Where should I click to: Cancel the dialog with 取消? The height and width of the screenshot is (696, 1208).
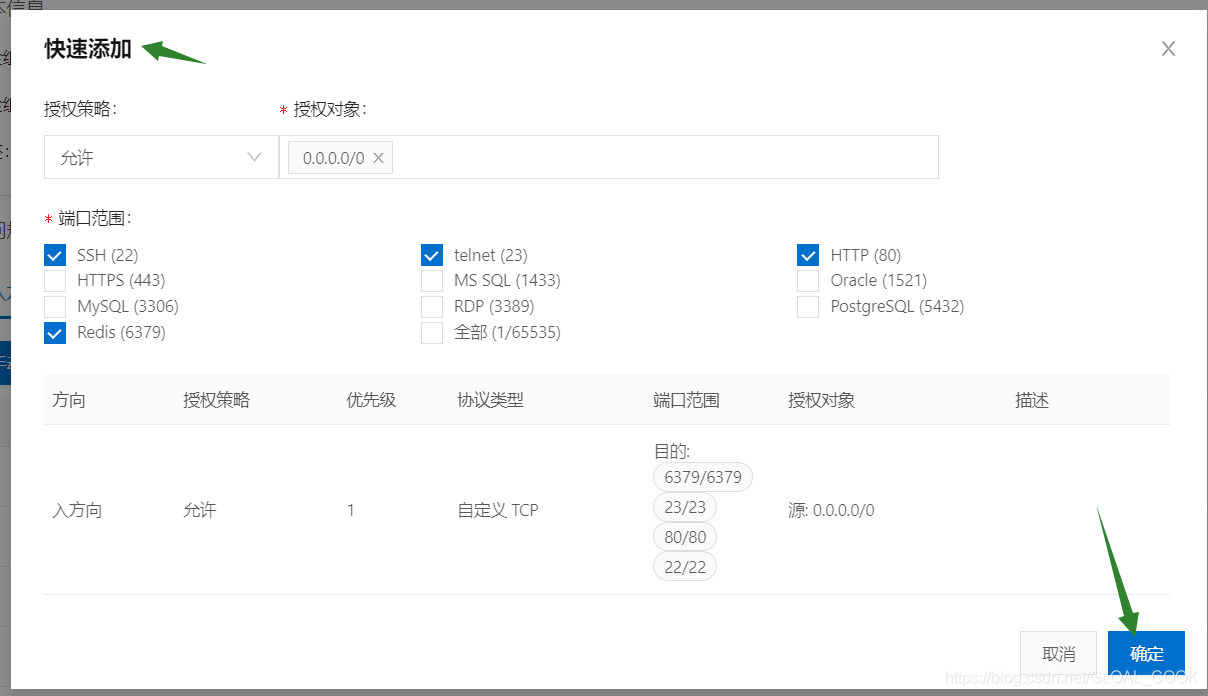click(x=1059, y=652)
